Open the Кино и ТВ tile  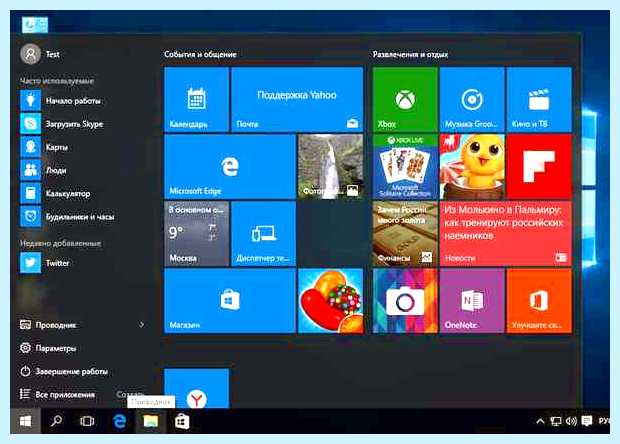click(539, 99)
